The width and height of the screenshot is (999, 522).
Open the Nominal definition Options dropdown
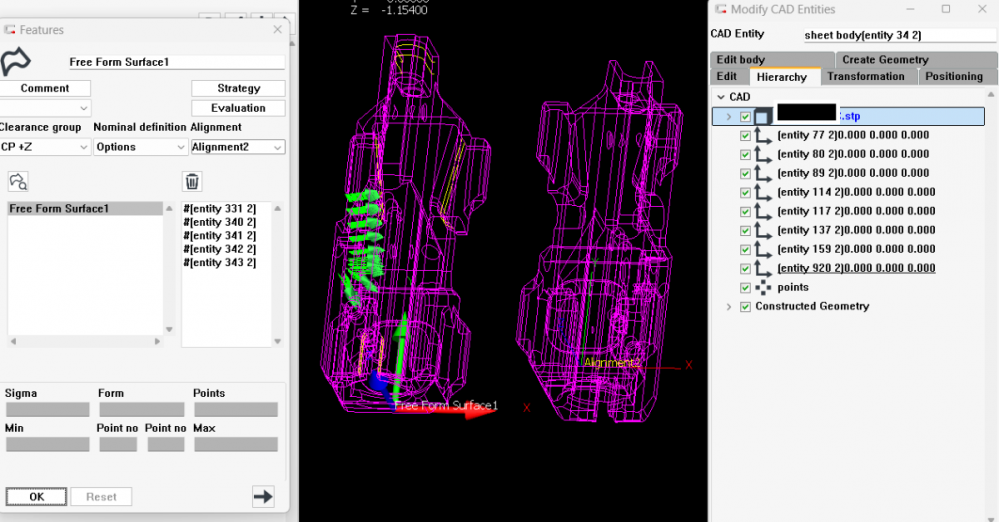pyautogui.click(x=140, y=147)
